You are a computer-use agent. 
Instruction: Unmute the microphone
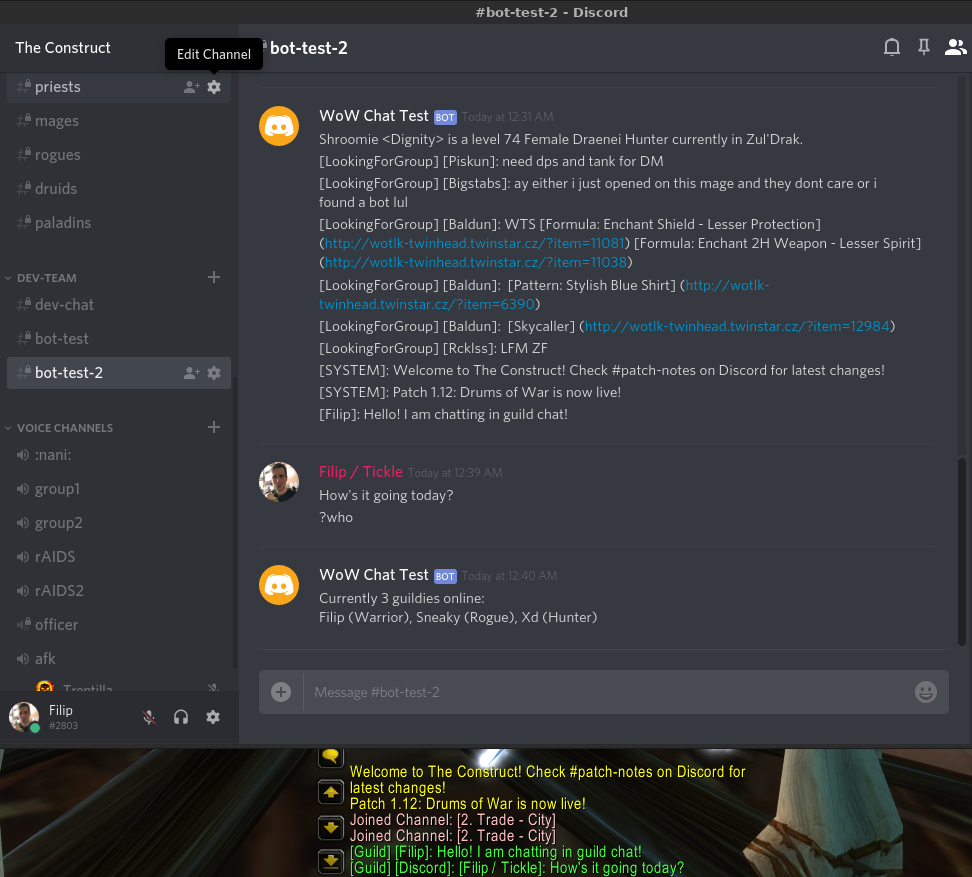click(x=149, y=717)
